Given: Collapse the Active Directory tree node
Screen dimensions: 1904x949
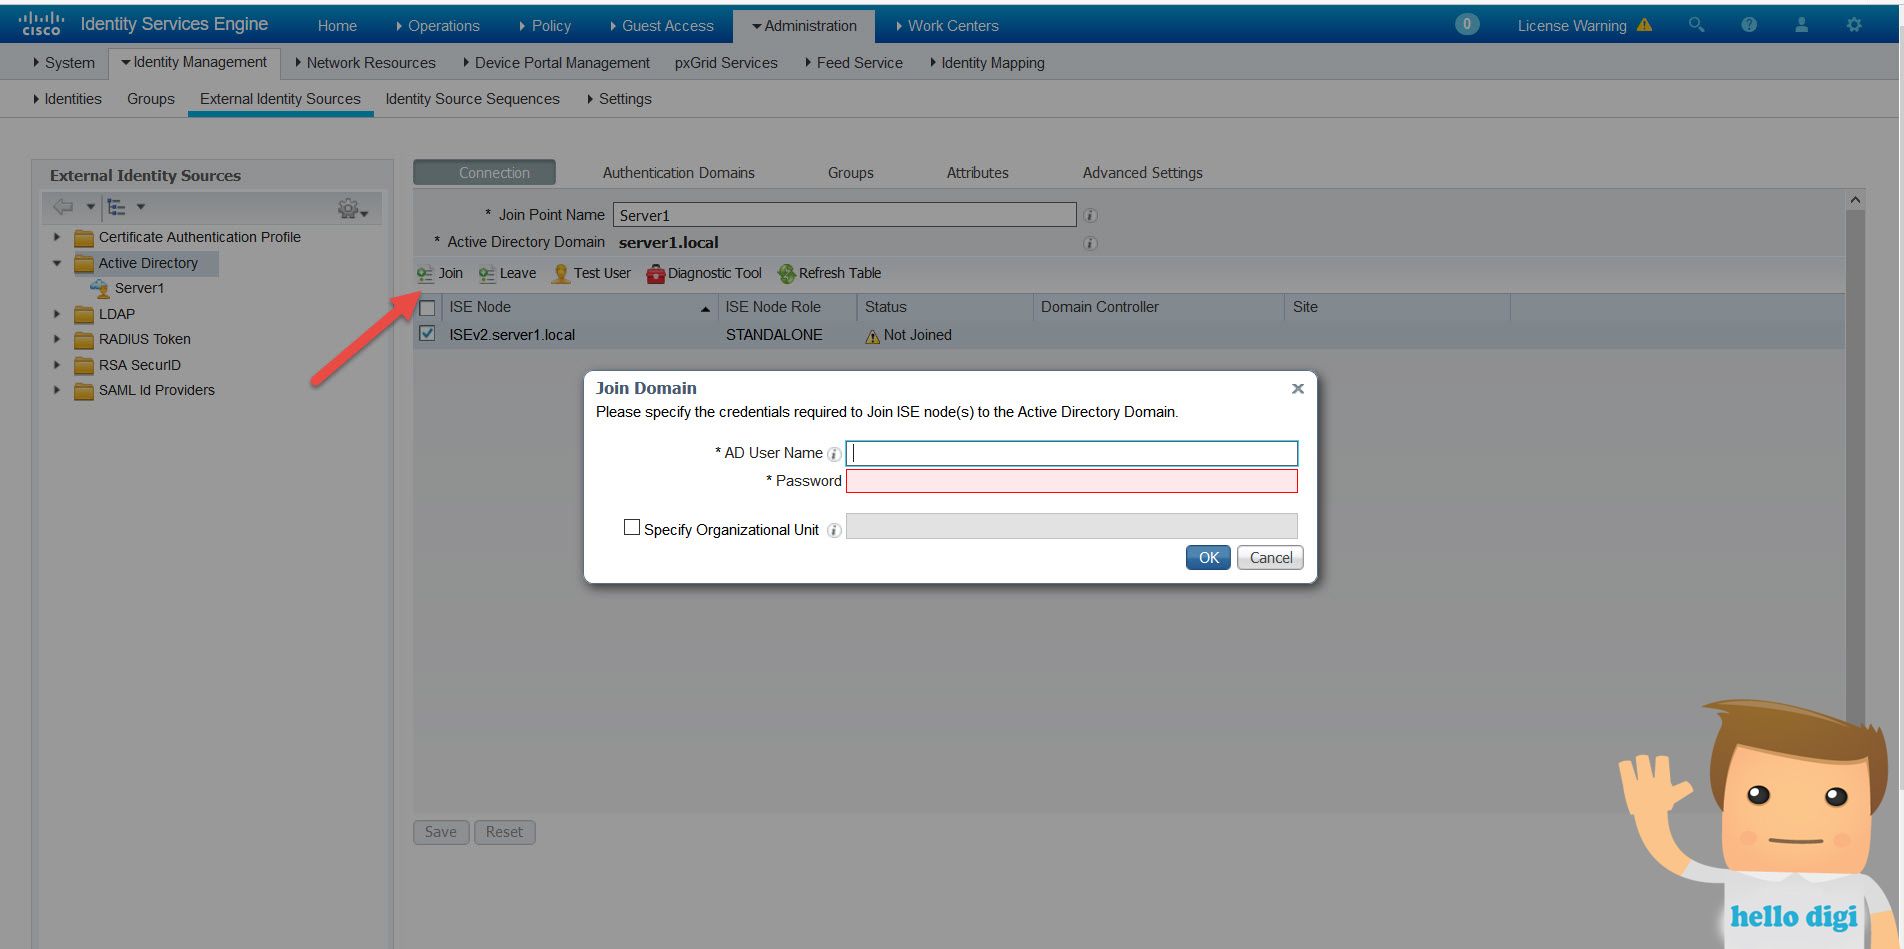Looking at the screenshot, I should click(56, 264).
